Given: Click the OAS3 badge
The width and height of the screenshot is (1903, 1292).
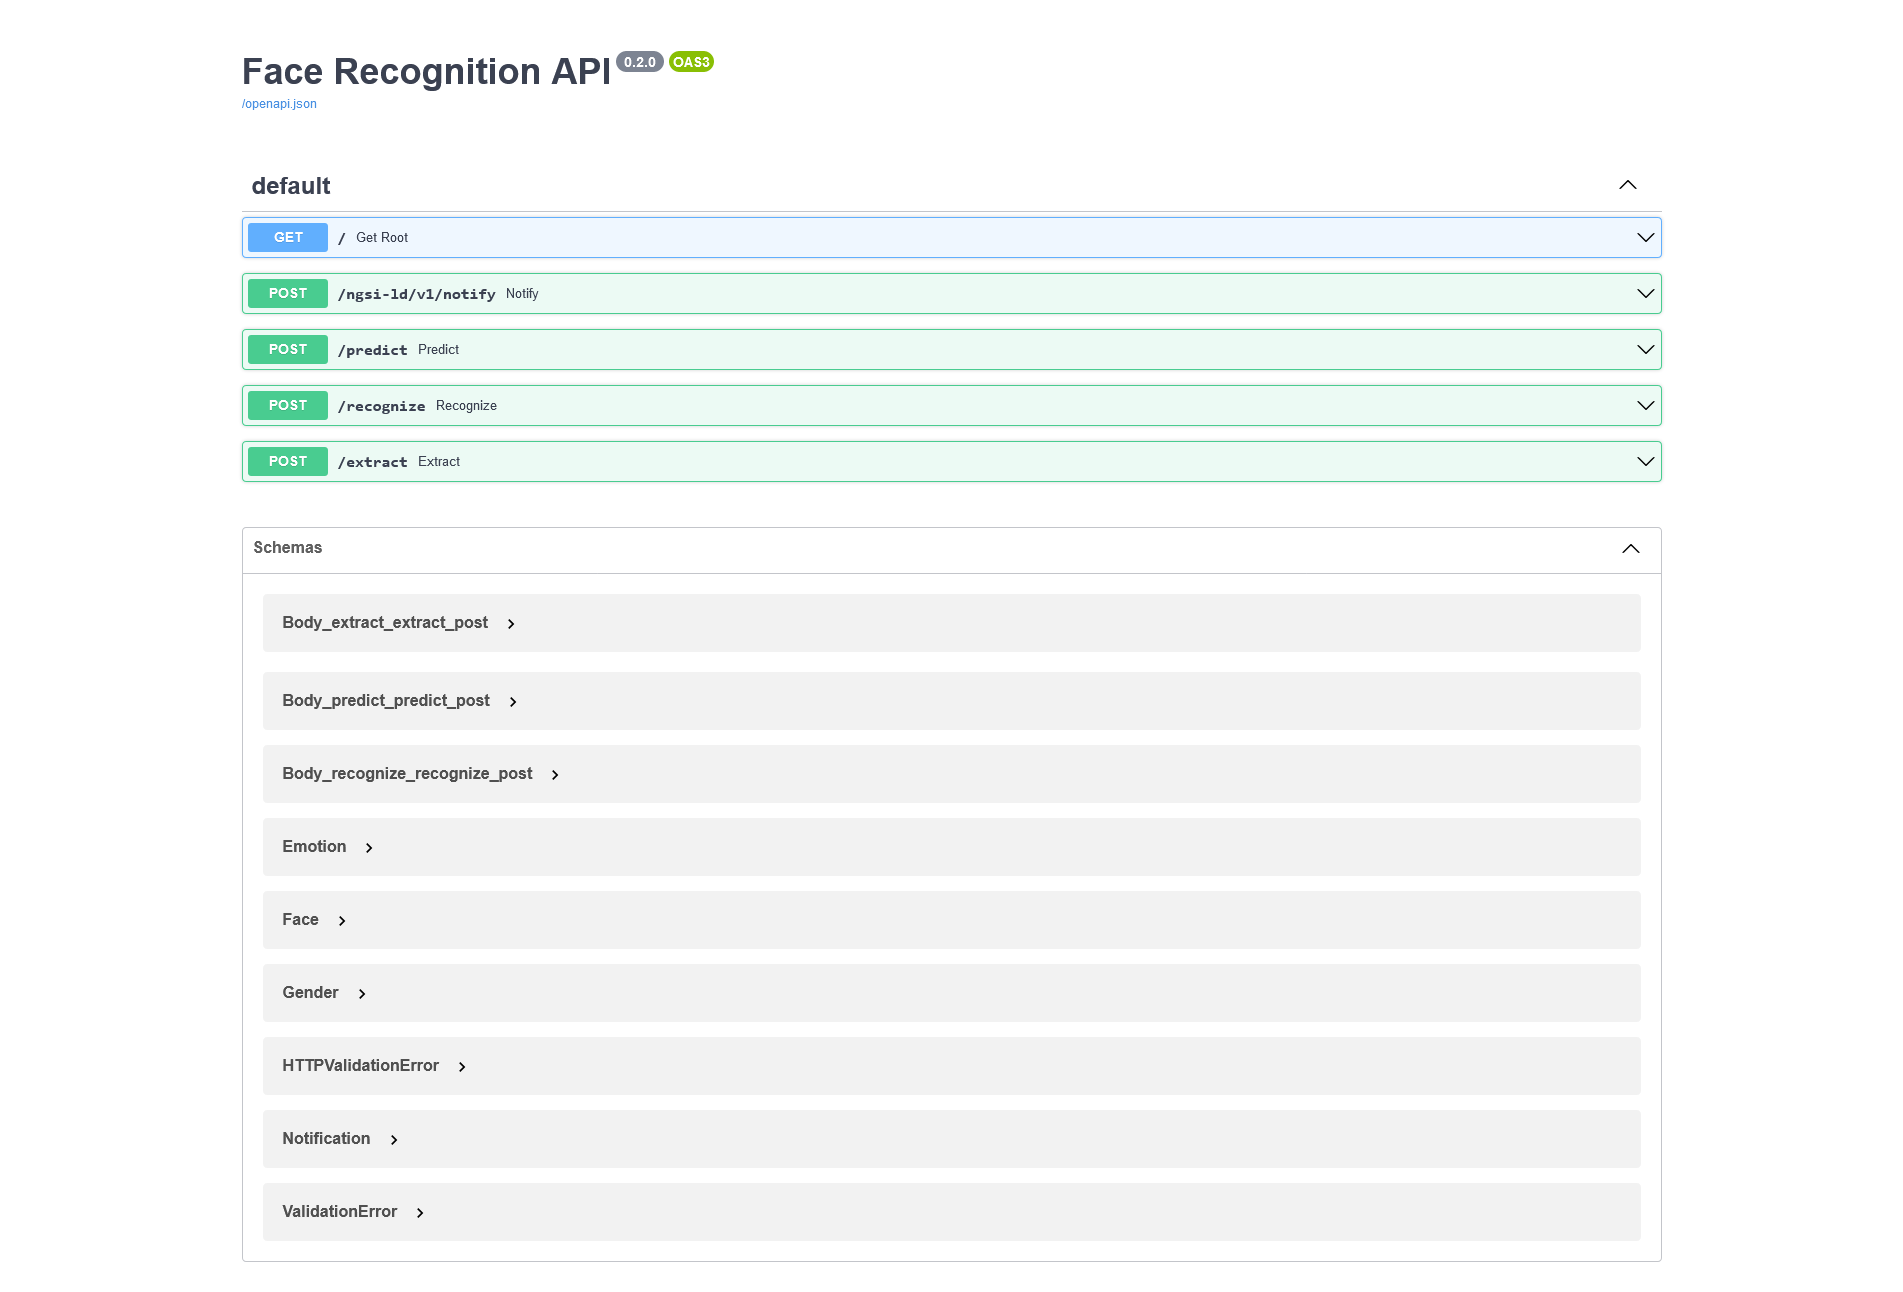Looking at the screenshot, I should coord(691,62).
